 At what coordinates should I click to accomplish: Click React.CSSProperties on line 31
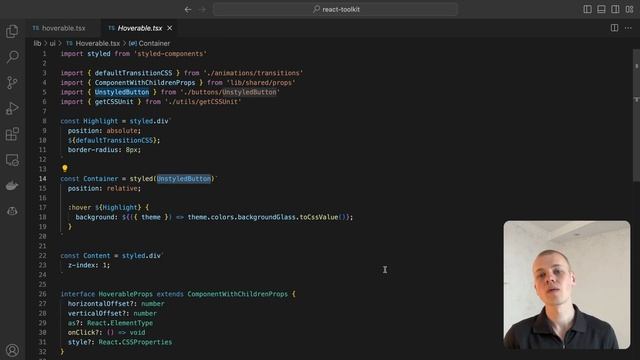pos(135,342)
